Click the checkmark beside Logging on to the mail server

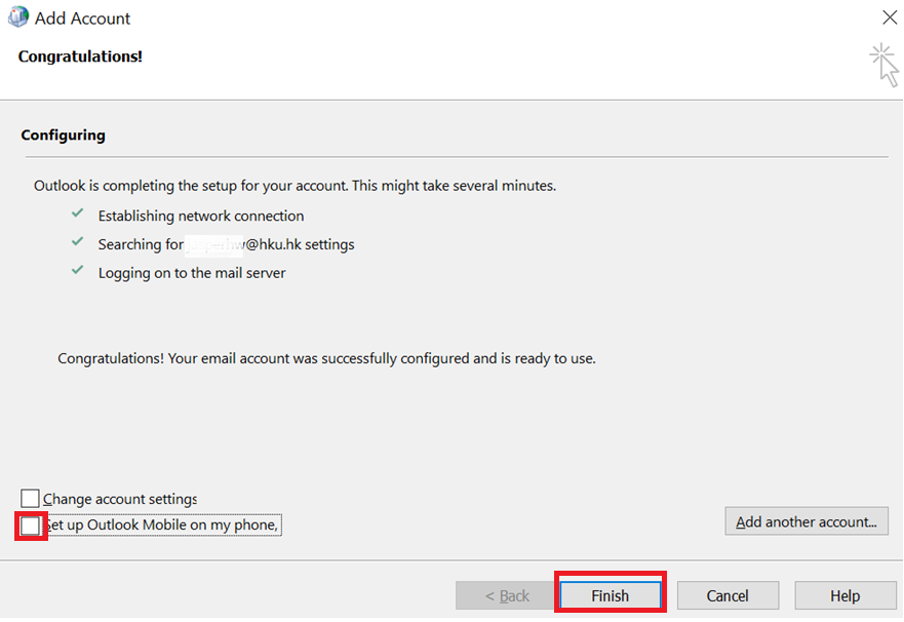tap(78, 272)
